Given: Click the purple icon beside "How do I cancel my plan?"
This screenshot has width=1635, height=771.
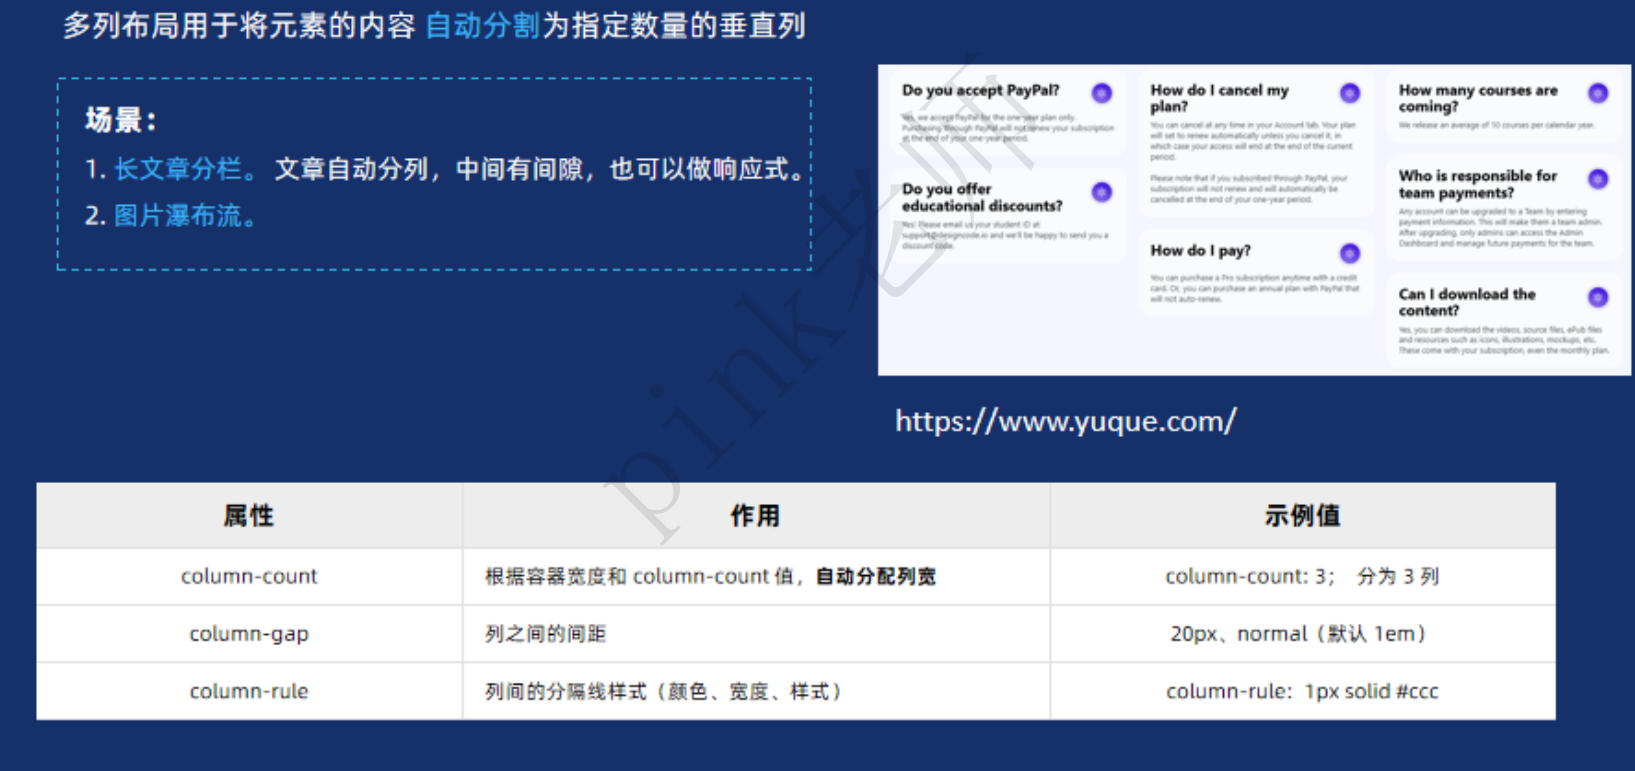Looking at the screenshot, I should (x=1350, y=93).
